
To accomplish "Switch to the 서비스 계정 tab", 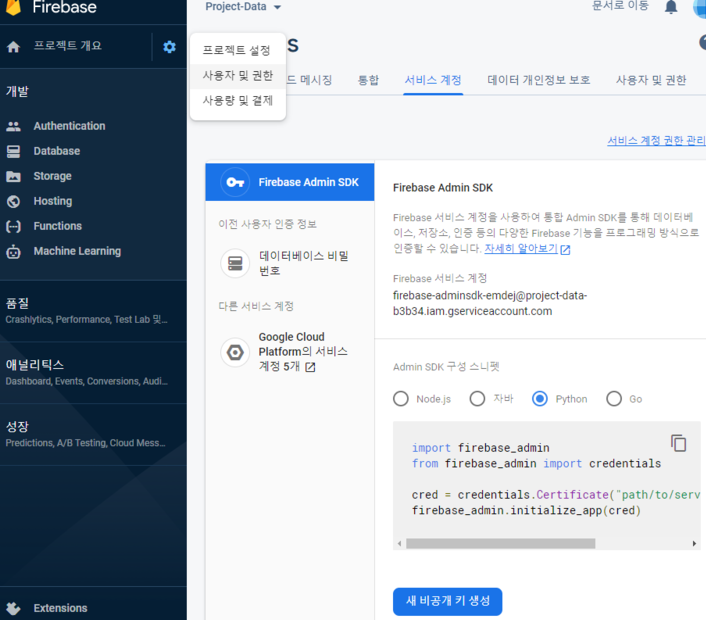I will pyautogui.click(x=433, y=80).
